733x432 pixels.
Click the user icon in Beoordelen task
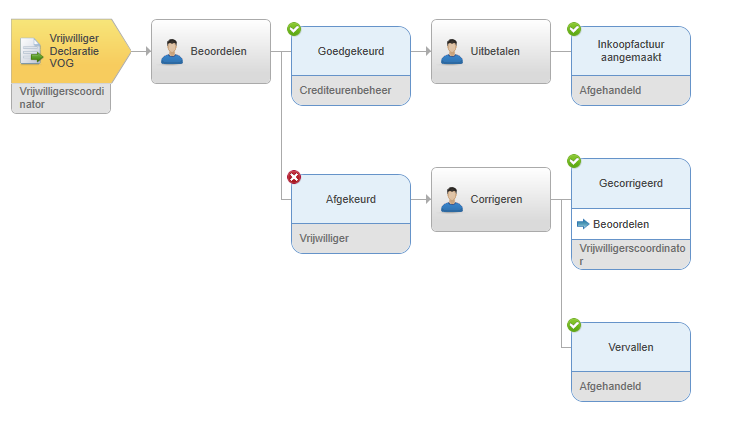pos(172,51)
